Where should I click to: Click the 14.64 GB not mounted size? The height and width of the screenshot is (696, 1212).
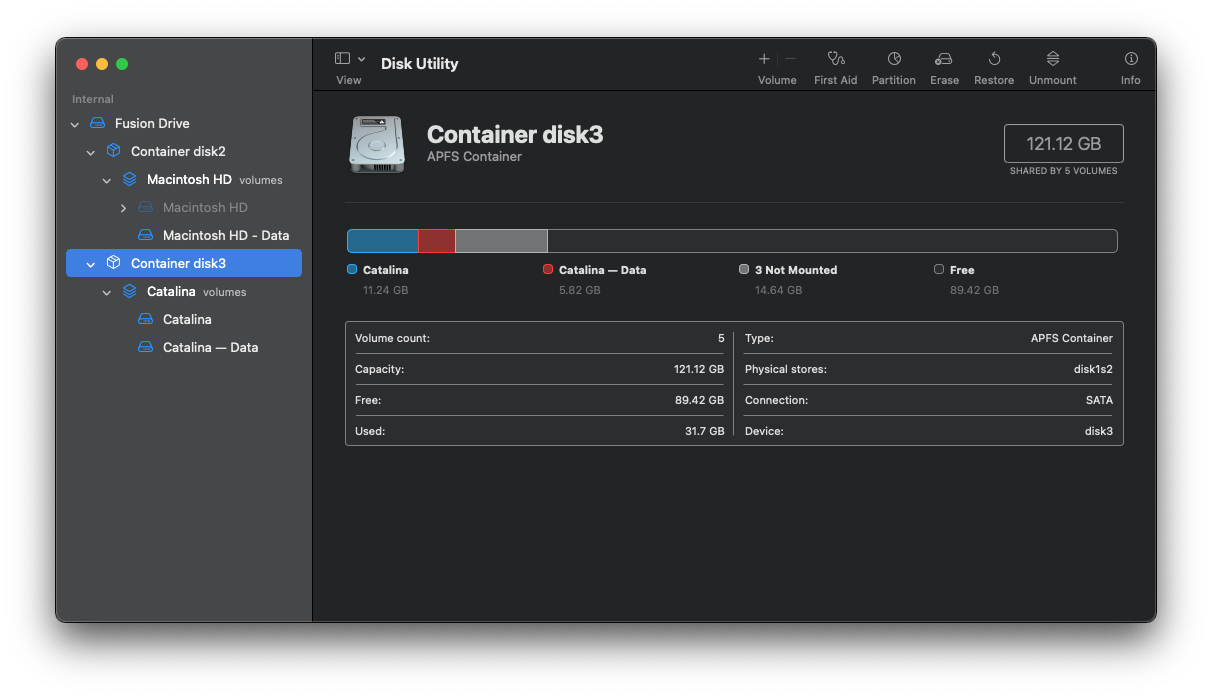pos(778,290)
